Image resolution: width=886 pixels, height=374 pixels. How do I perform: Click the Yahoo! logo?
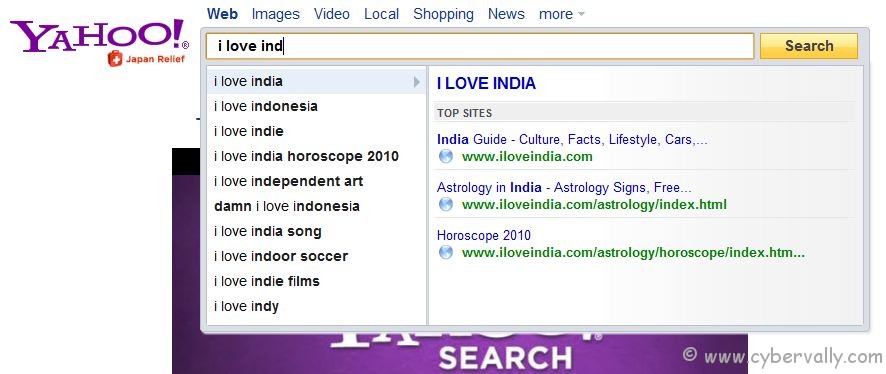[x=99, y=36]
